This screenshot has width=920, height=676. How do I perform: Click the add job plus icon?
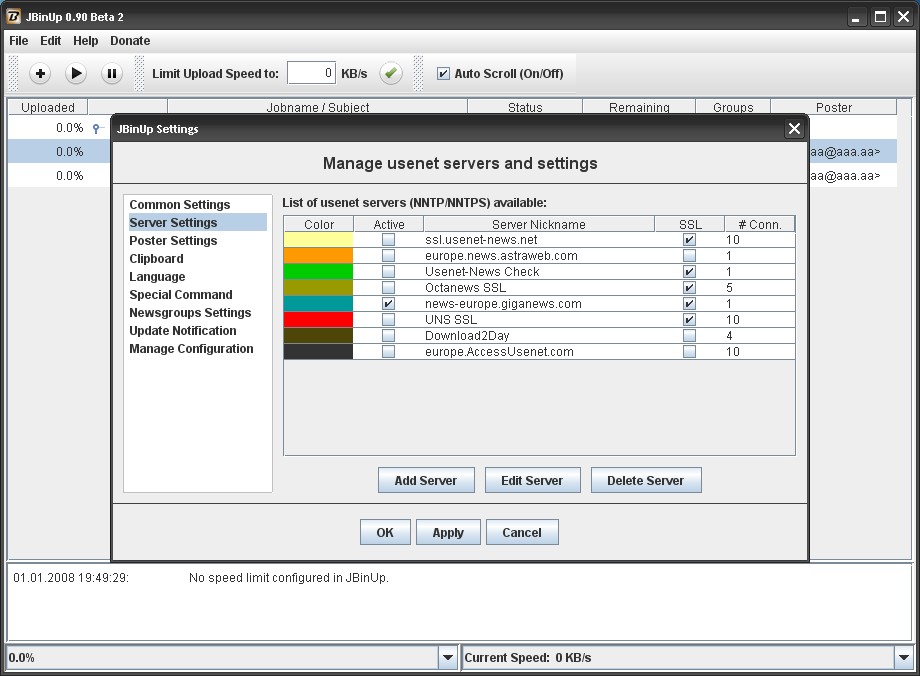point(40,73)
